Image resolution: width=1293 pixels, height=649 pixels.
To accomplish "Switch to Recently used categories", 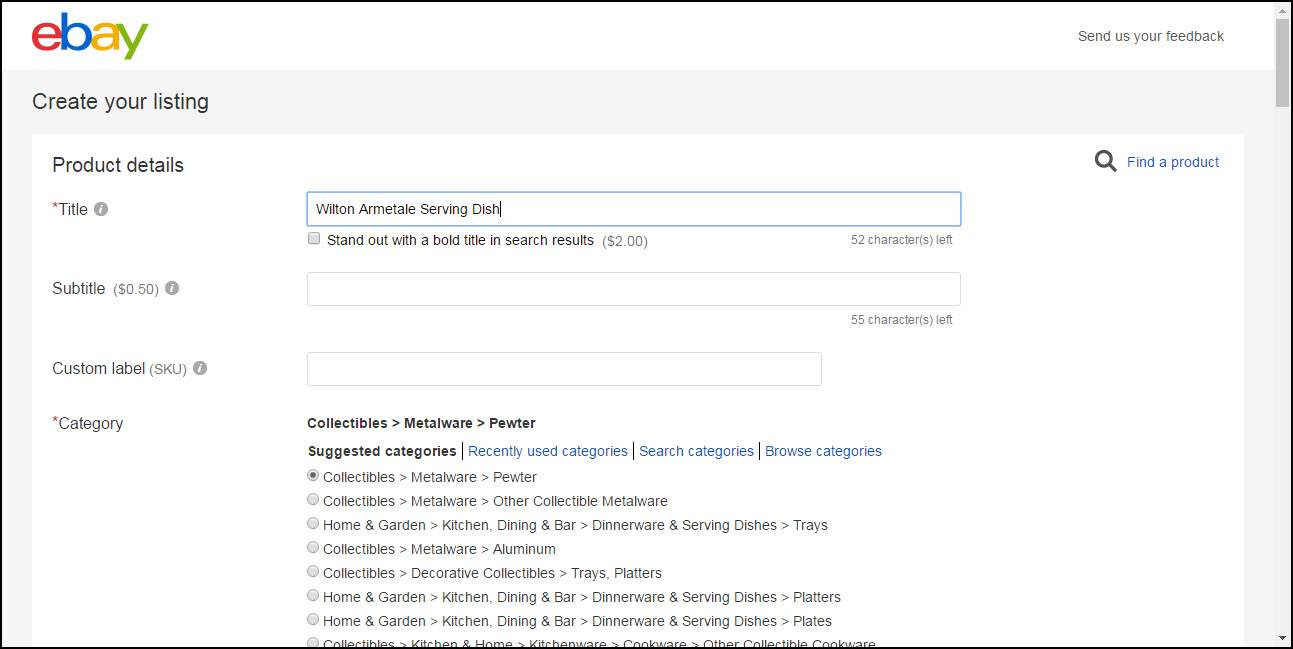I will (548, 450).
